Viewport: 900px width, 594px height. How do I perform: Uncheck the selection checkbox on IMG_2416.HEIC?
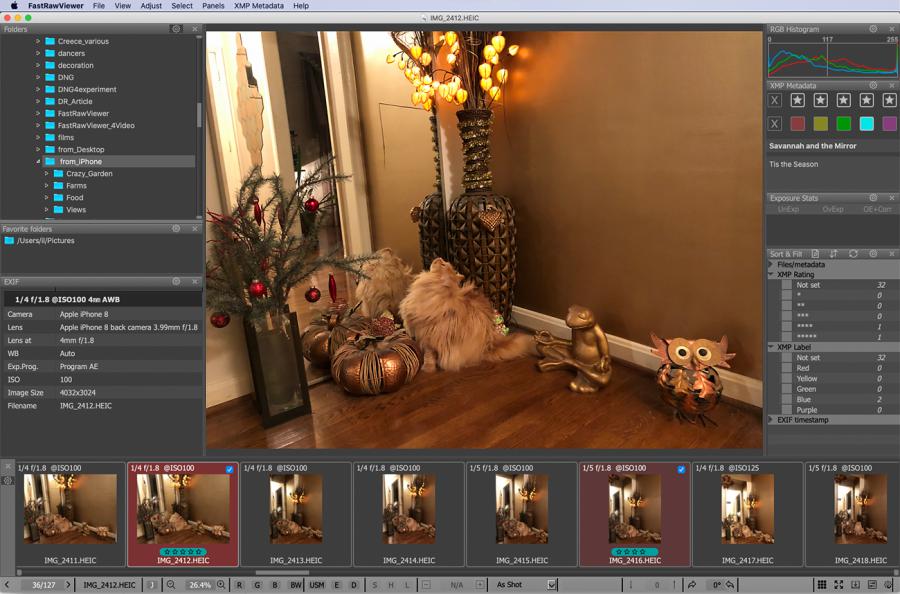681,469
